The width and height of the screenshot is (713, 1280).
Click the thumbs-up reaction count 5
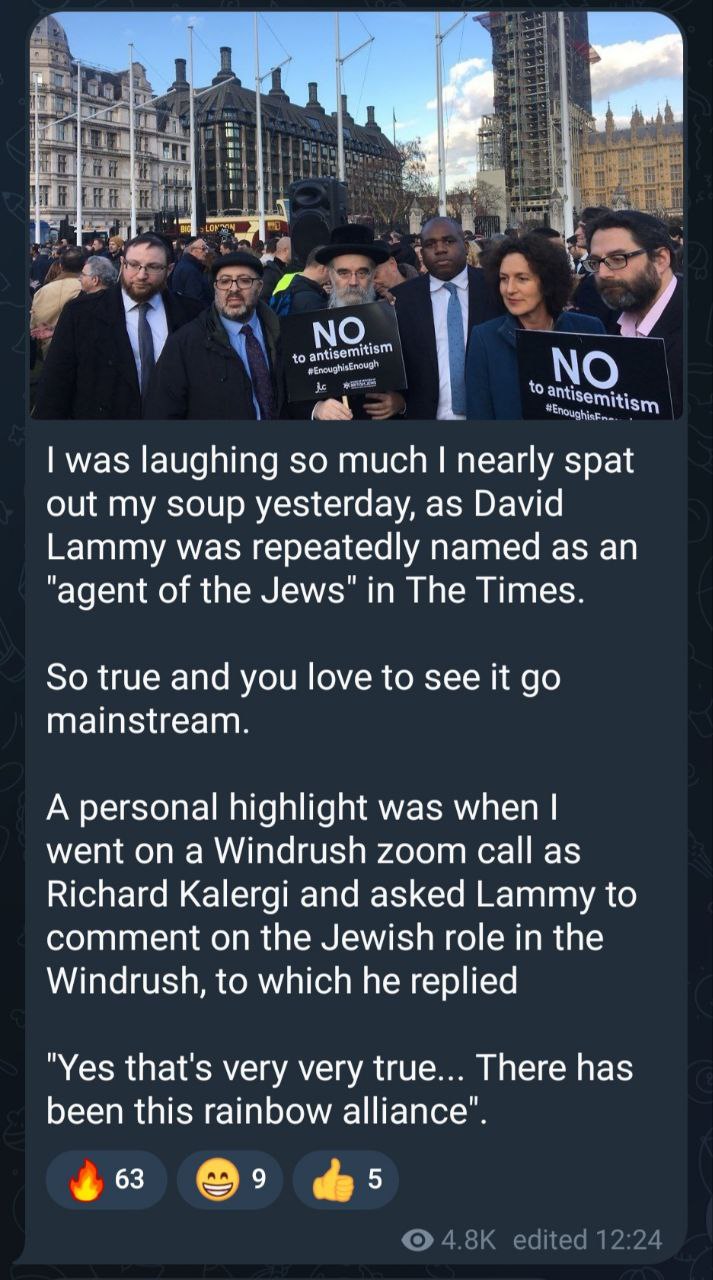point(375,1180)
